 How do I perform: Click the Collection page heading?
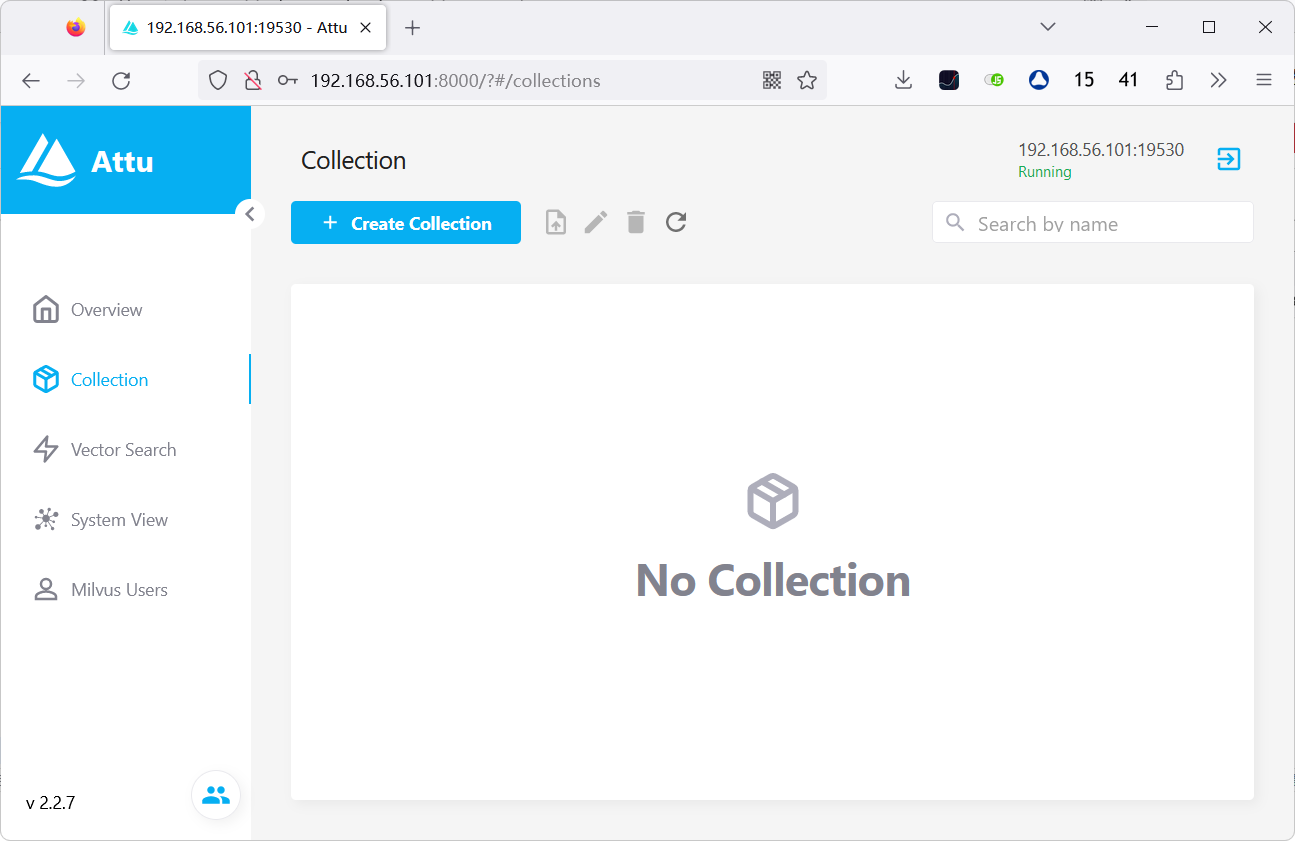point(354,161)
